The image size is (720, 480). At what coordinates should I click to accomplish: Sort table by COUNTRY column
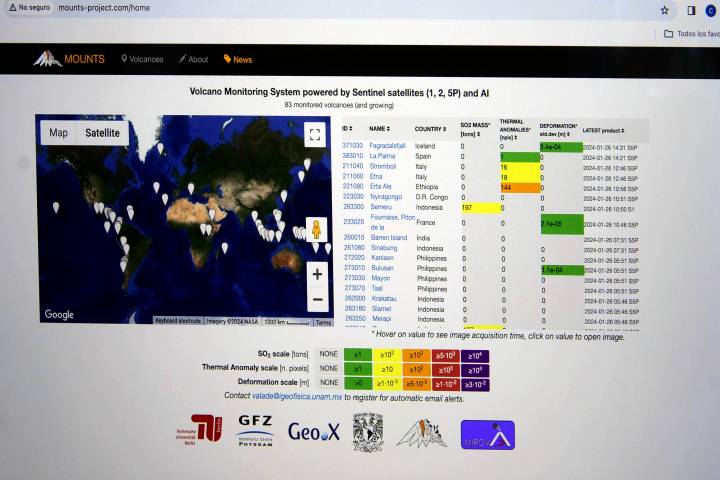[430, 129]
